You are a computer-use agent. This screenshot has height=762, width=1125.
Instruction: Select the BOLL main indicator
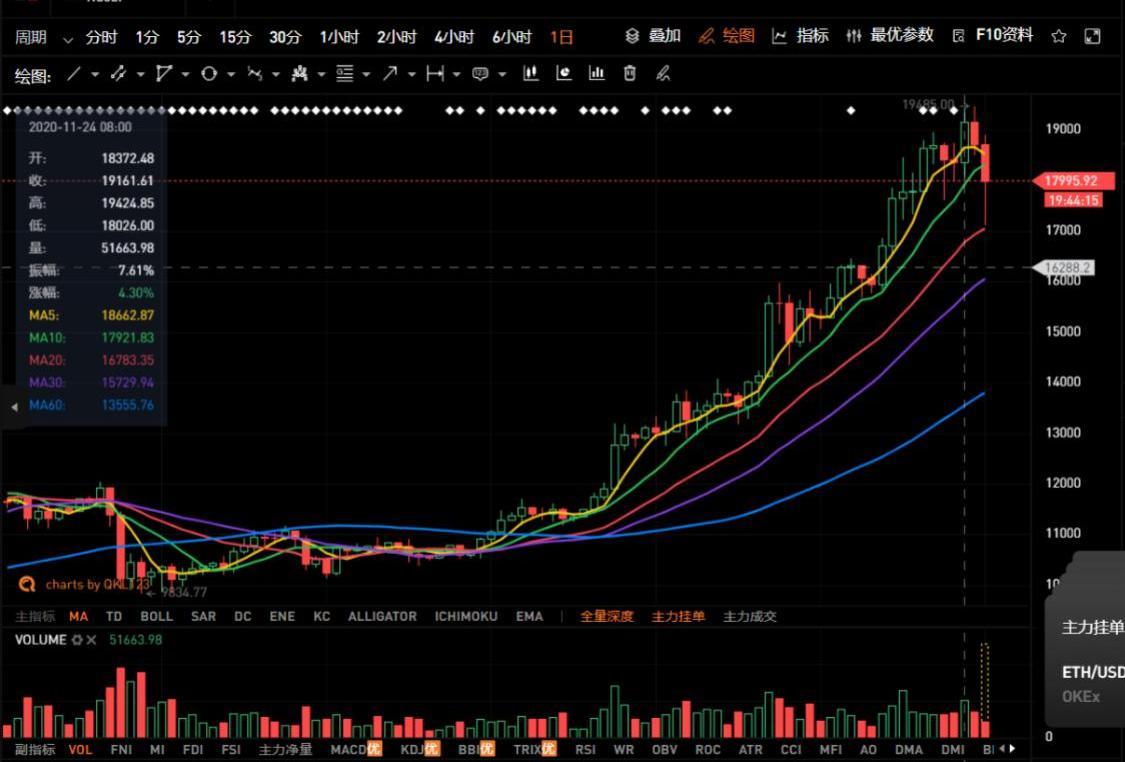coord(156,617)
